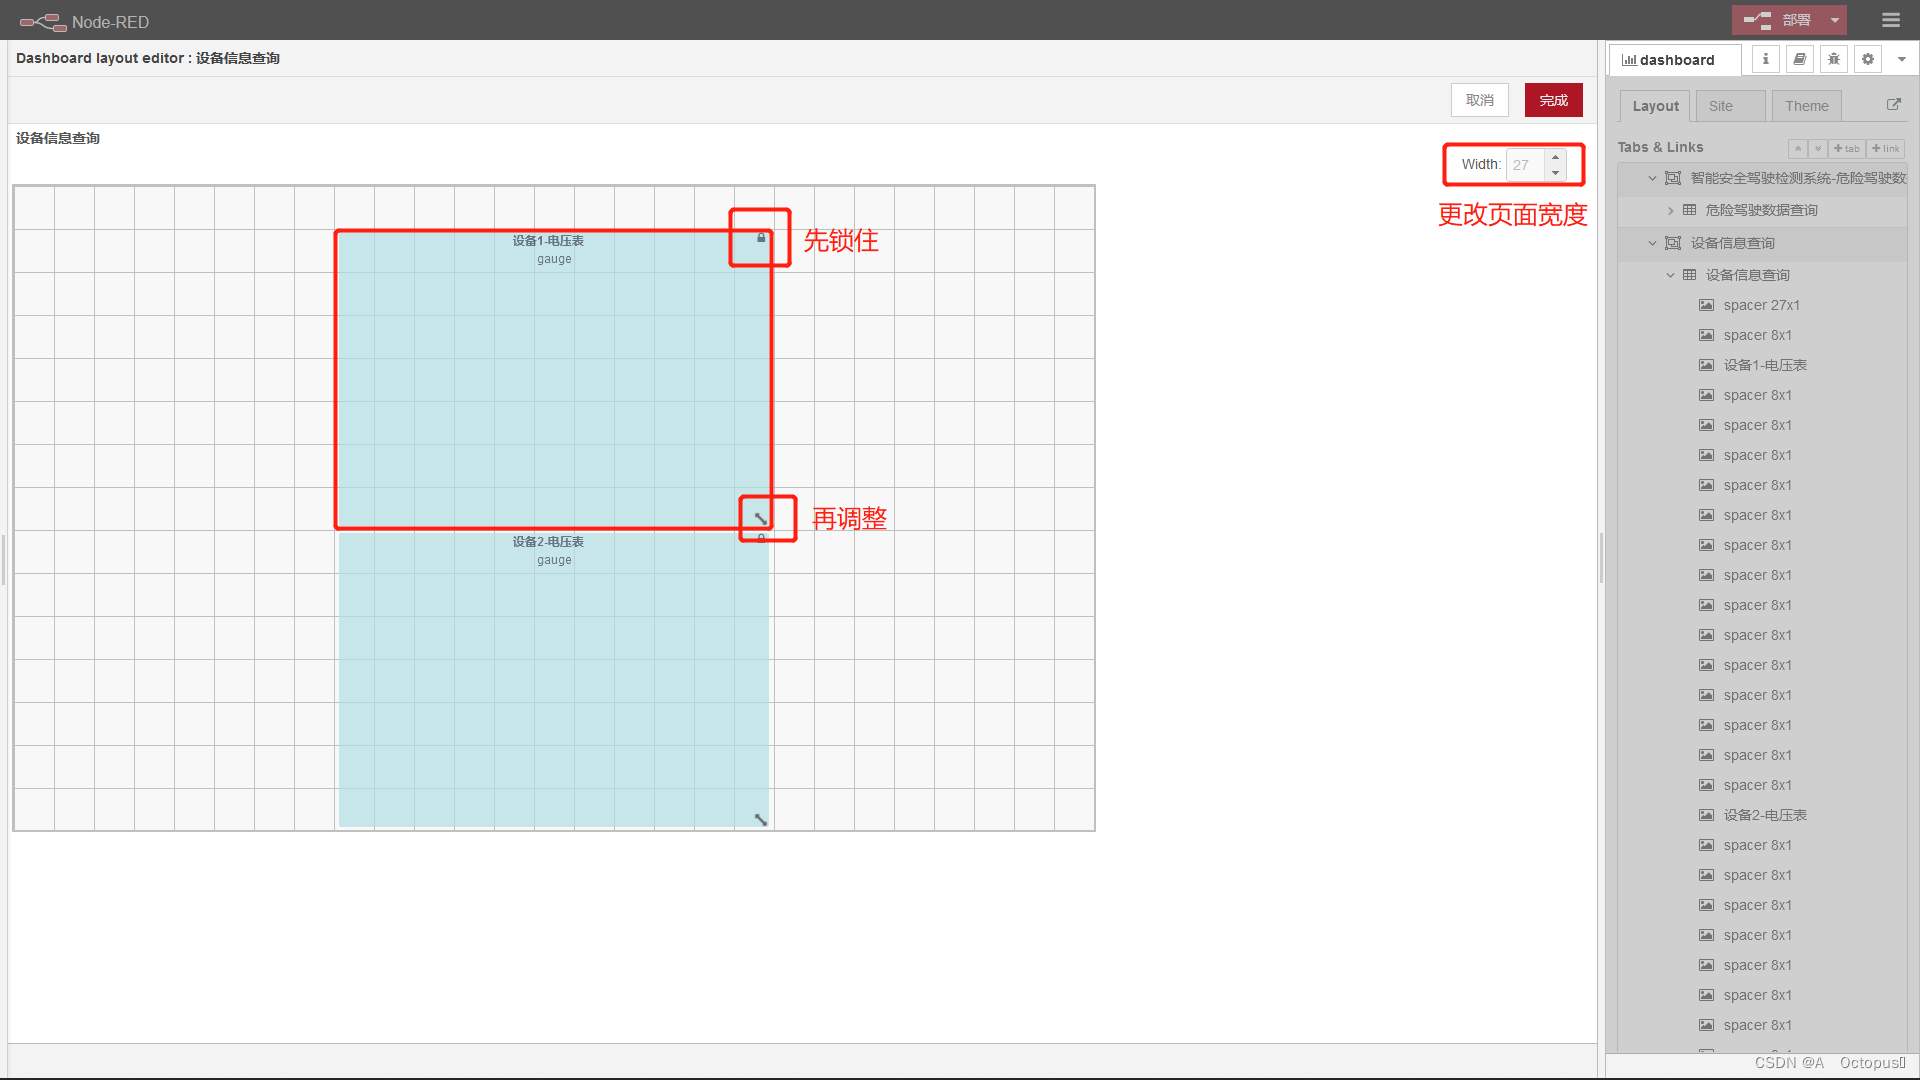Open dashboard in new window icon
This screenshot has height=1080, width=1920.
tap(1893, 104)
